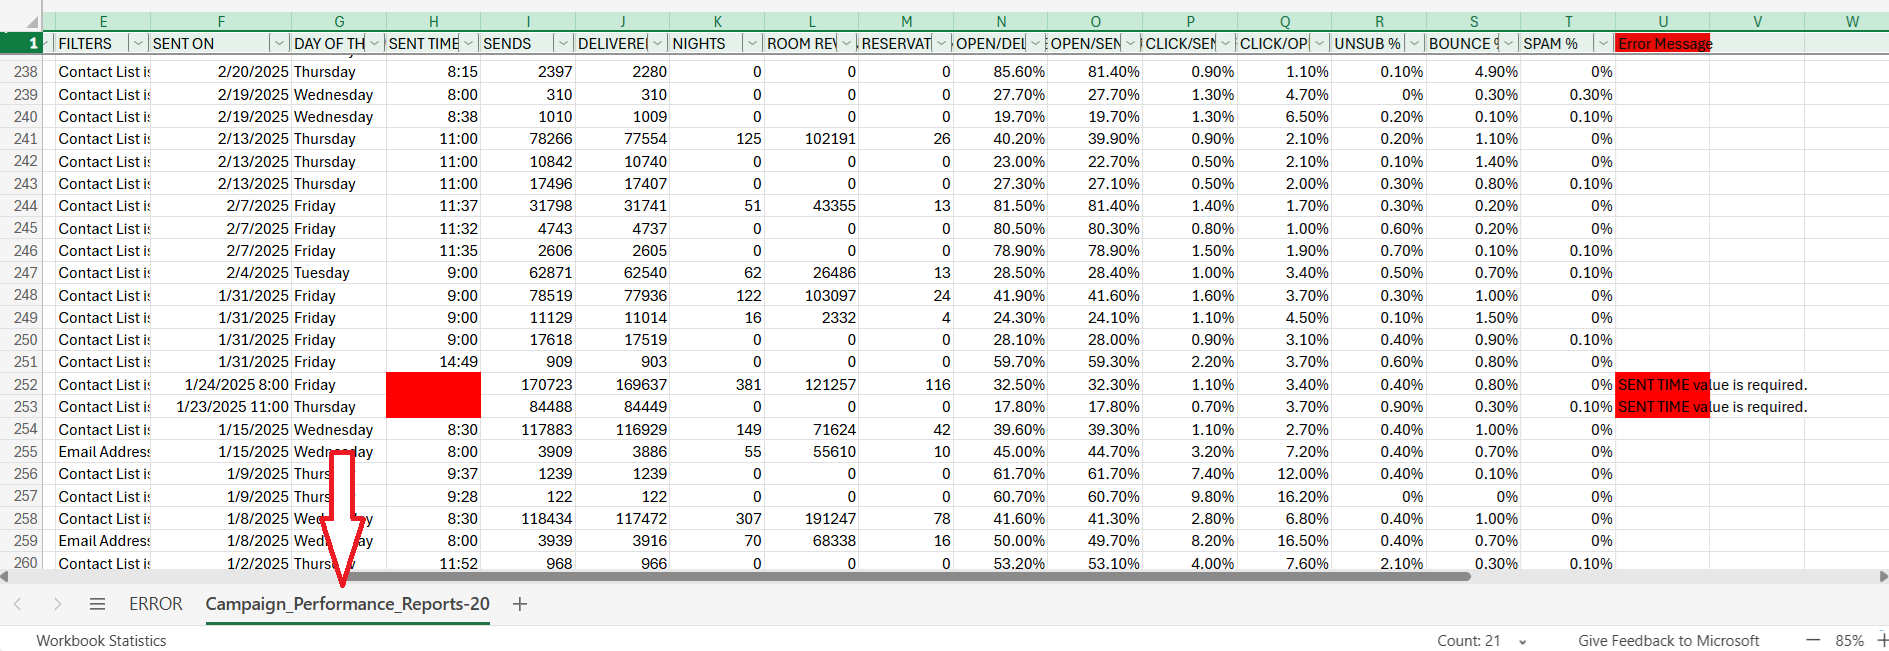1889x651 pixels.
Task: Open the RESERVAT filter dropdown
Action: coord(942,43)
